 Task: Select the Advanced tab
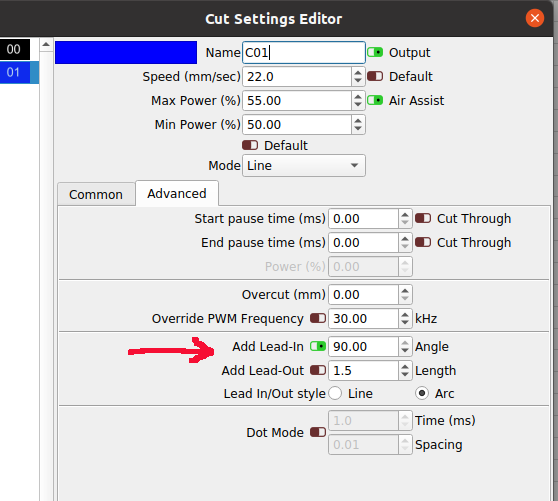177,193
